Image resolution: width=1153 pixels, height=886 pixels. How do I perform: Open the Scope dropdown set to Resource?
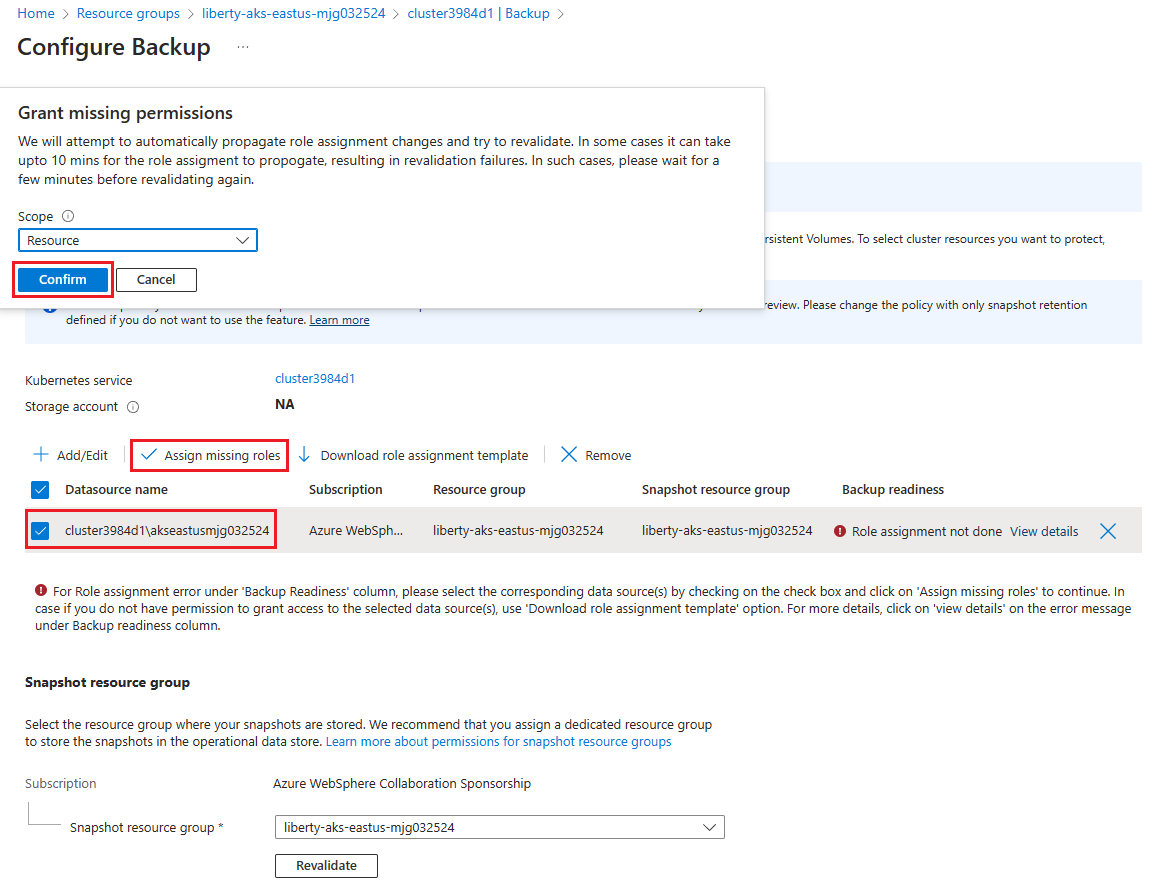point(138,240)
